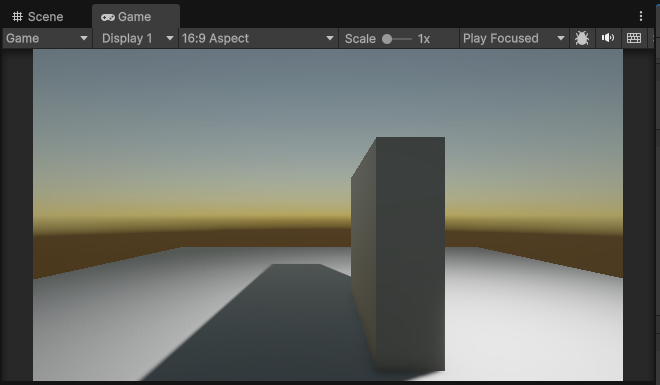
Task: Switch to the Scene tab
Action: (x=38, y=17)
